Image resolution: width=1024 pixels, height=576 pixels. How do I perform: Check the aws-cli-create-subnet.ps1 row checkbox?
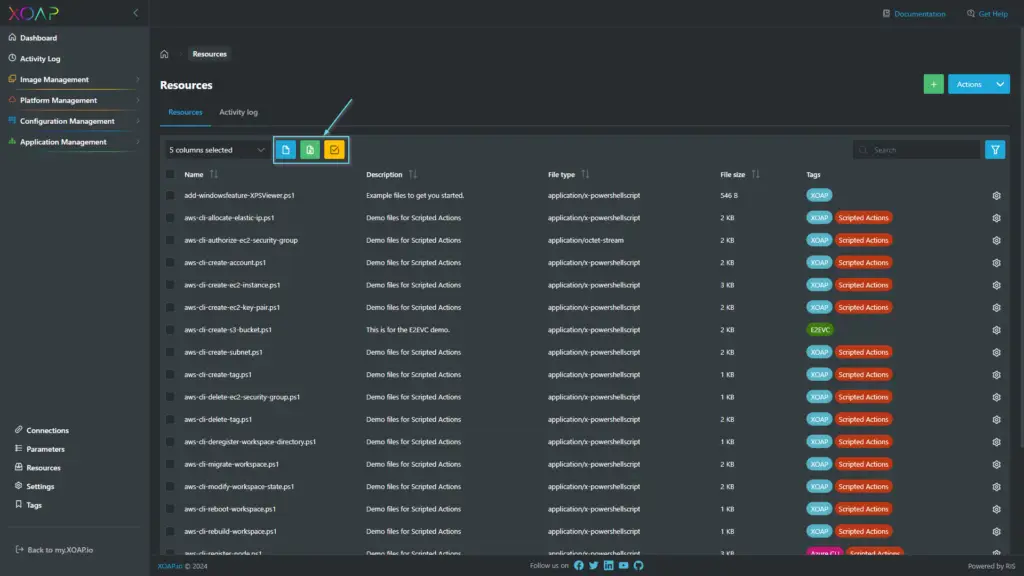click(x=170, y=353)
